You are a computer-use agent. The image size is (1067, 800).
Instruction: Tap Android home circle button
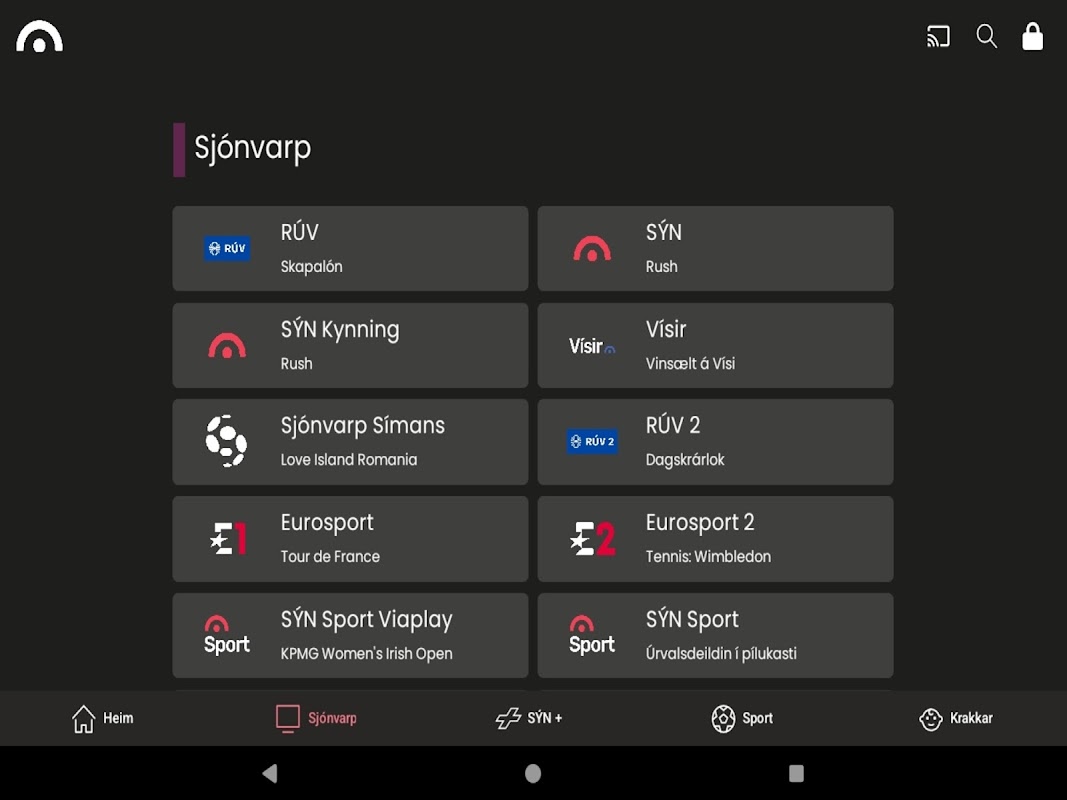[534, 773]
